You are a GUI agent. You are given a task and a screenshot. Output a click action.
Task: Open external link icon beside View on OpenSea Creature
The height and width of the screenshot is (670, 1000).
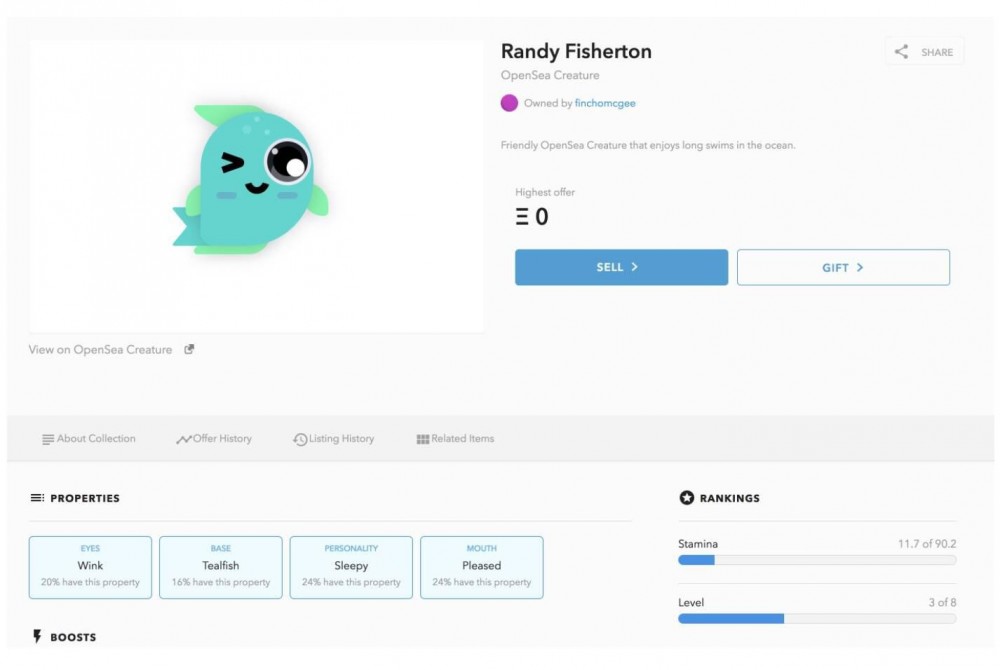(189, 350)
